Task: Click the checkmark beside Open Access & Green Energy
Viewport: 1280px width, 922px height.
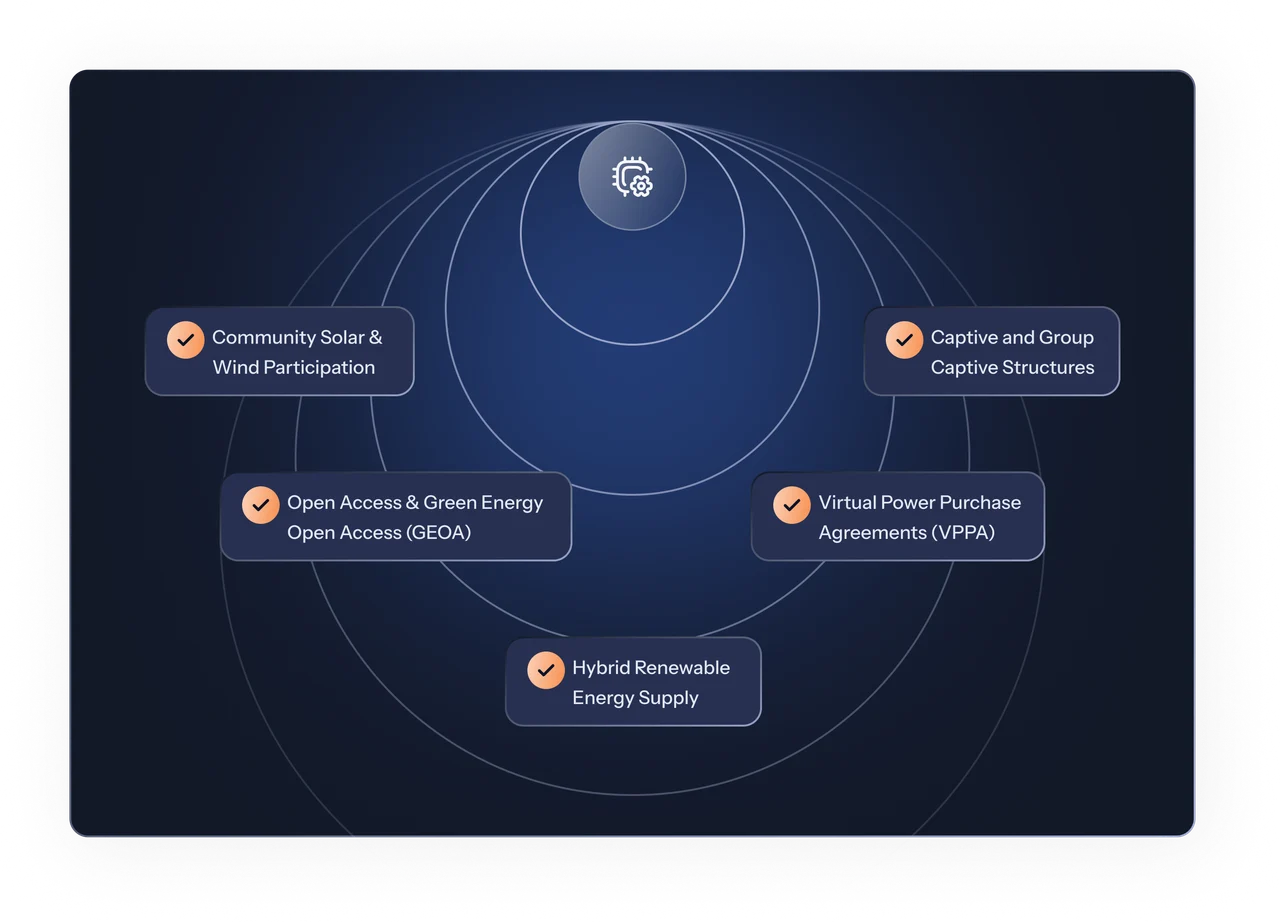Action: (x=260, y=505)
